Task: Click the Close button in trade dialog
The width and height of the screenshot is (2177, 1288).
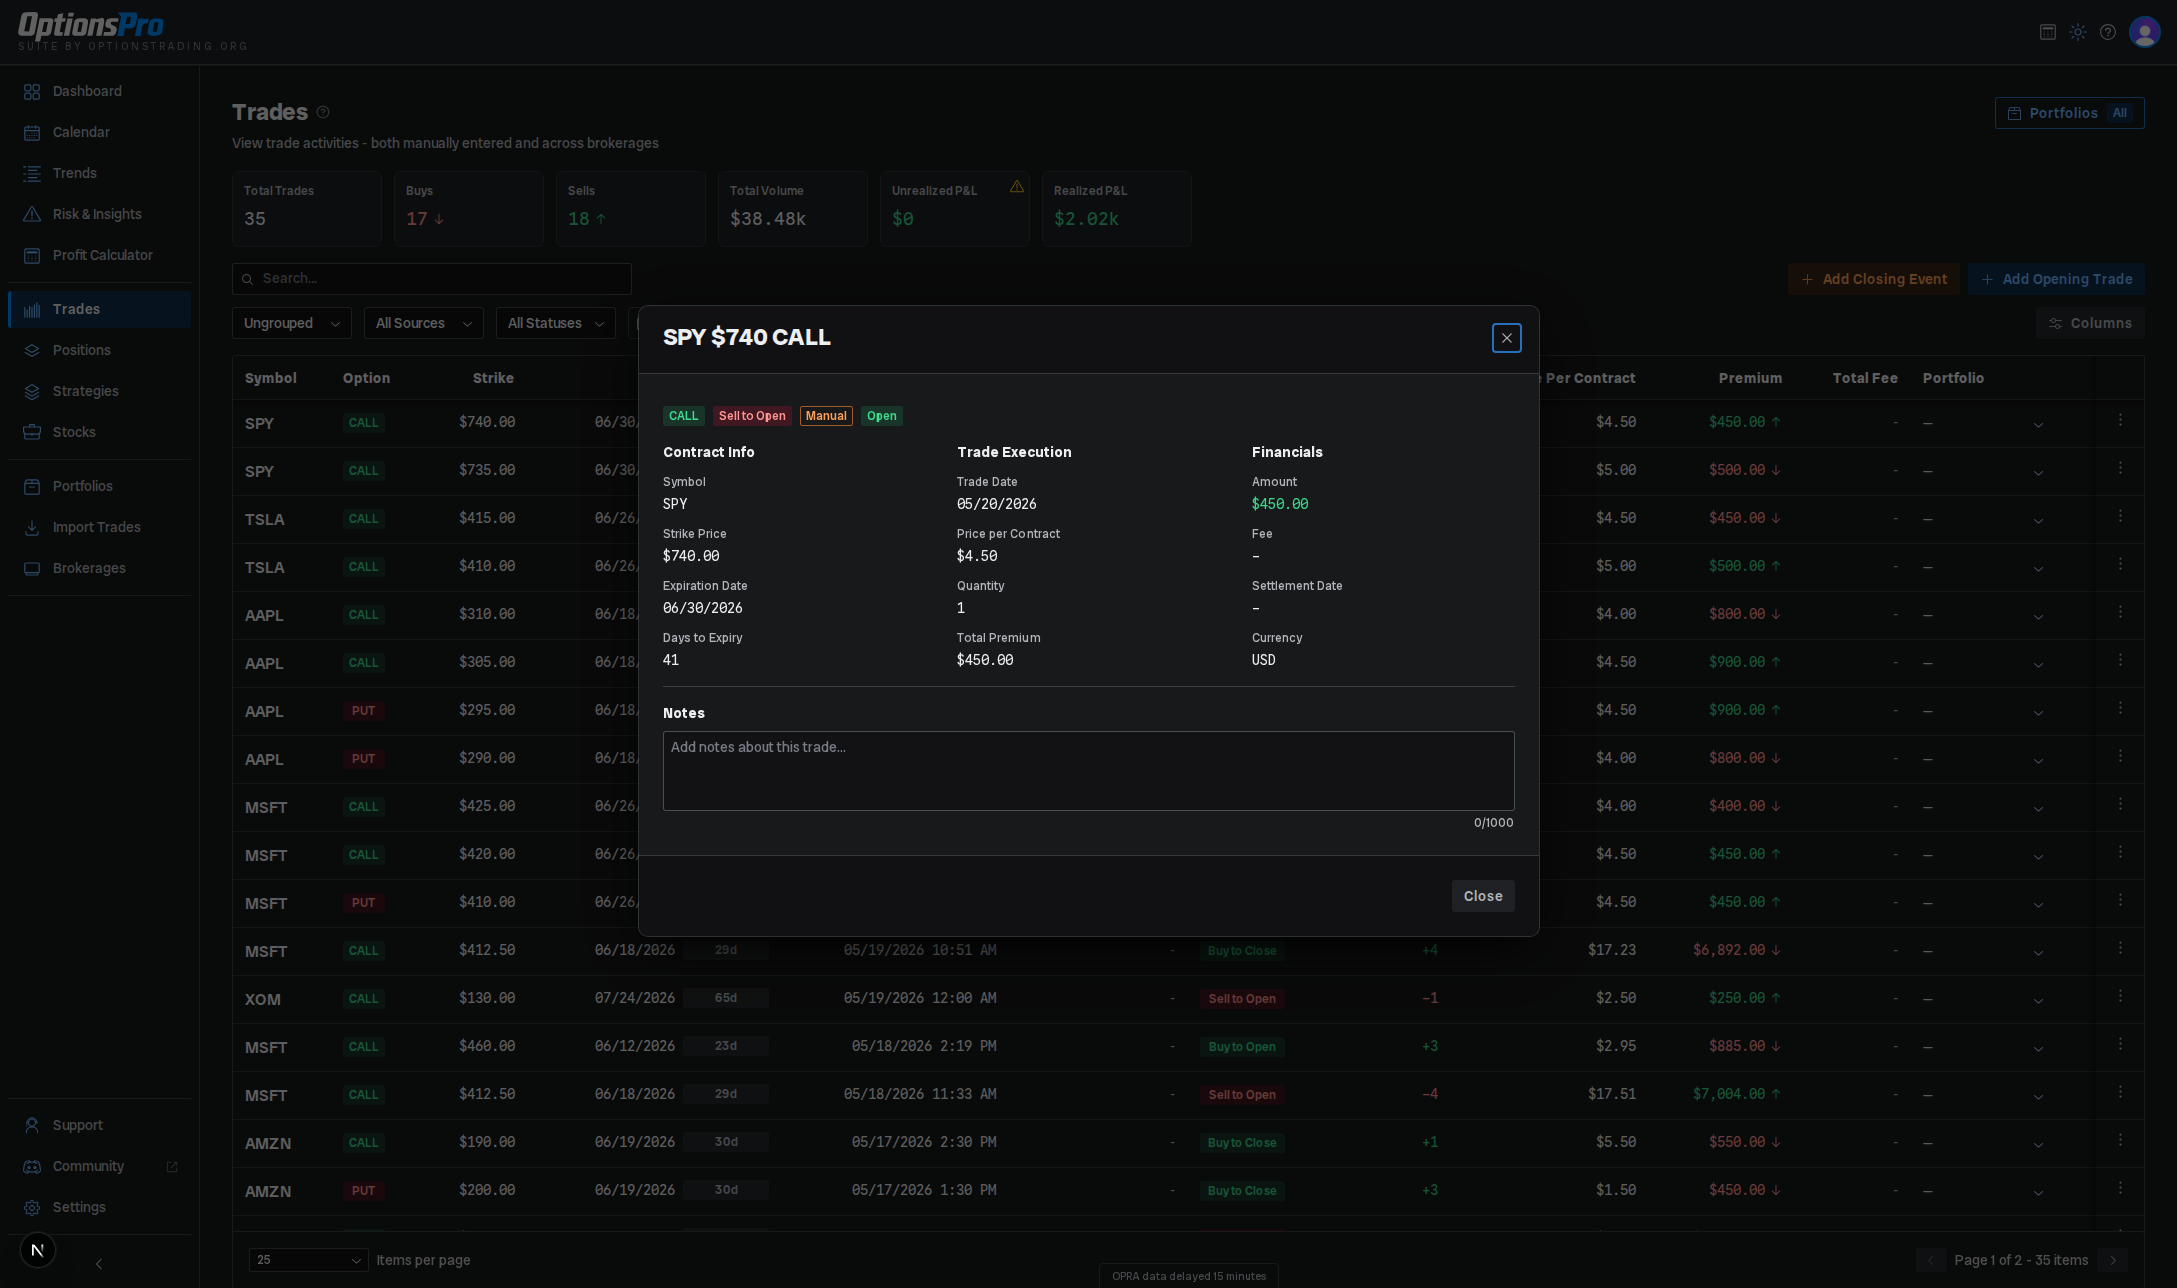Action: pos(1482,896)
